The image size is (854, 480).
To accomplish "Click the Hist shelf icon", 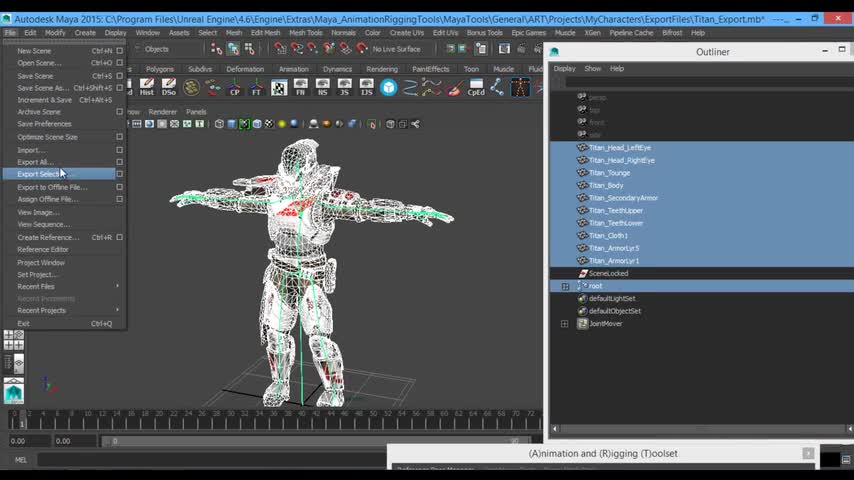I will point(147,88).
